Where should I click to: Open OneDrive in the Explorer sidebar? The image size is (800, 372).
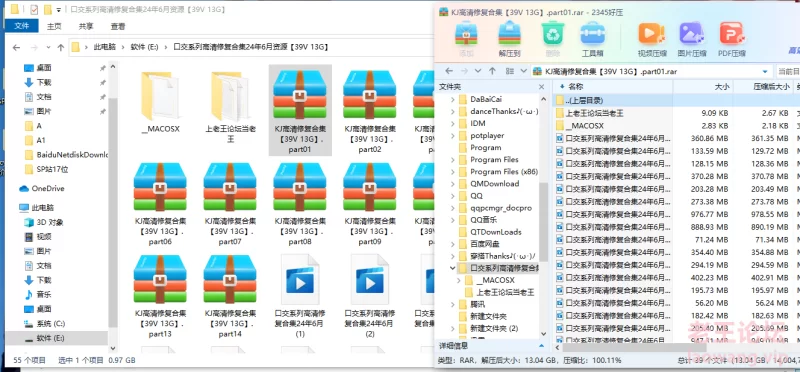(x=43, y=188)
